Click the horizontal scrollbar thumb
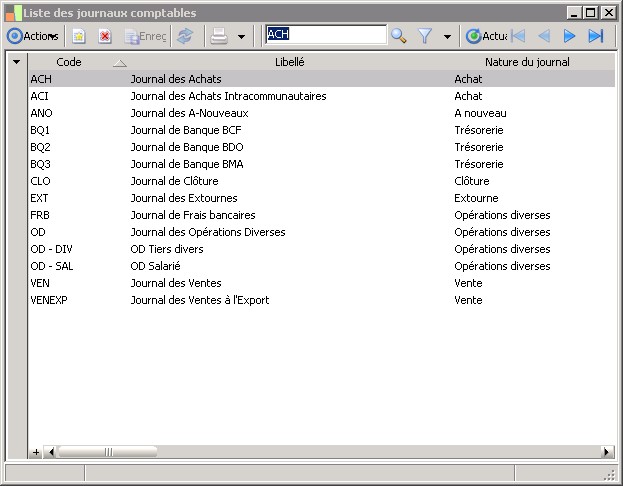This screenshot has height=486, width=623. 108,452
